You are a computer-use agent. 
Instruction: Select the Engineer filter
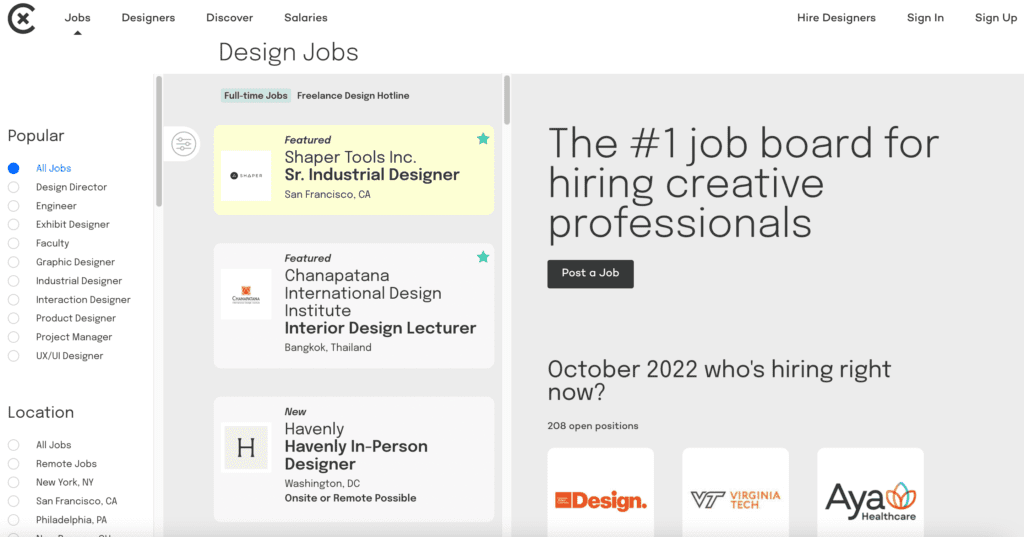tap(14, 206)
